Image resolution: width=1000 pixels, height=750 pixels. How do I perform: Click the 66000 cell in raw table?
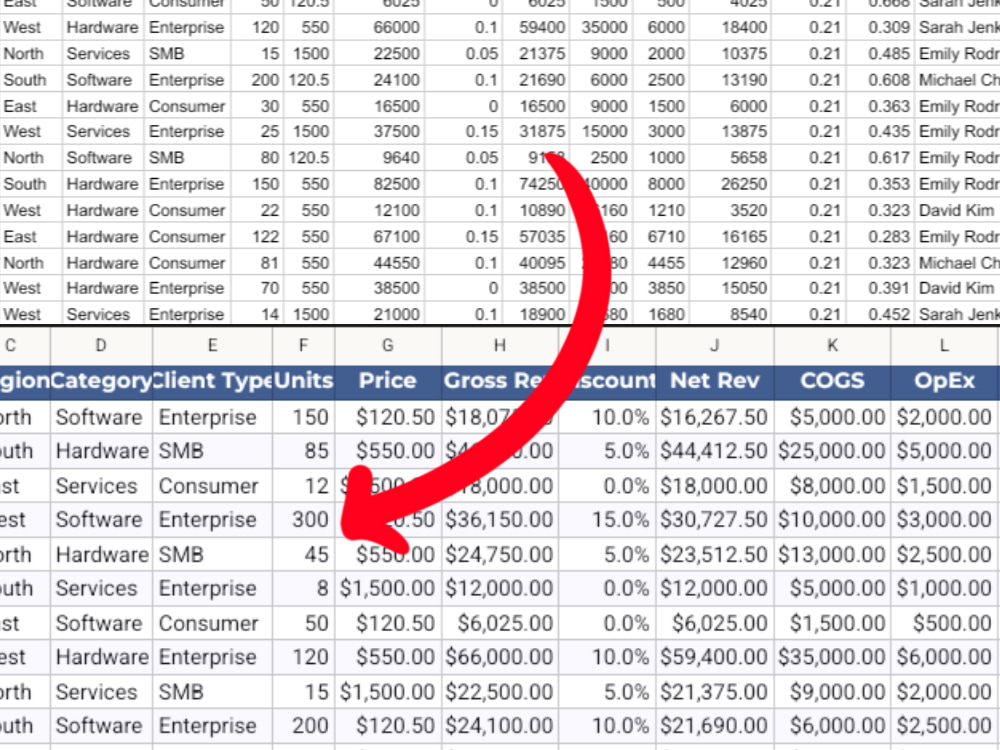point(379,28)
